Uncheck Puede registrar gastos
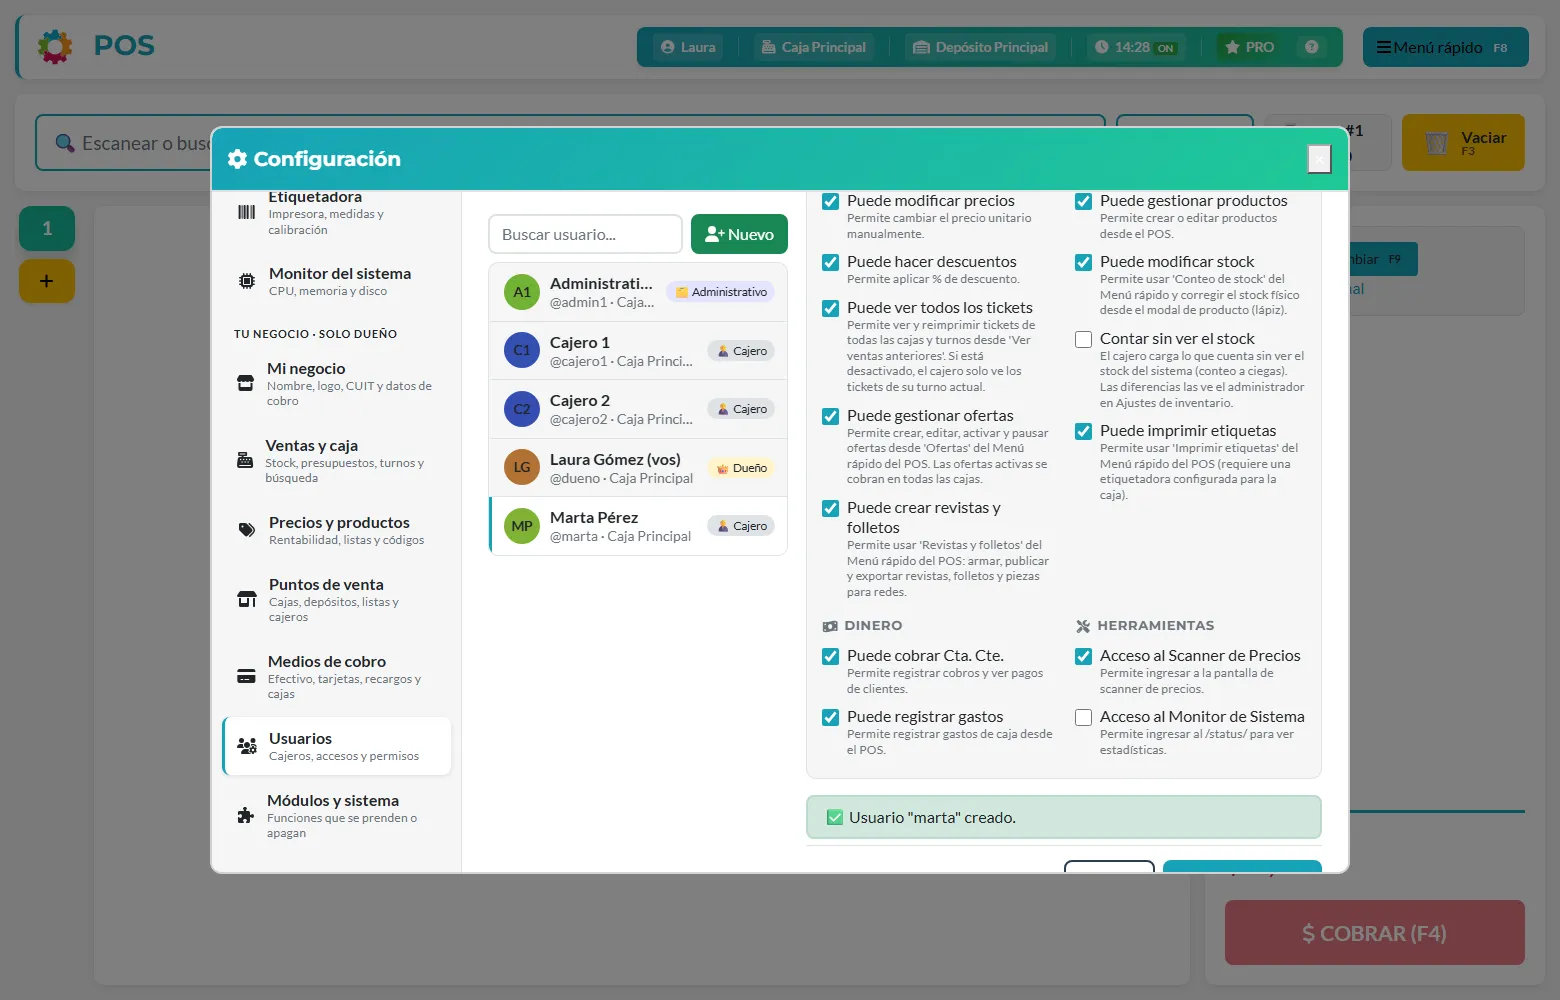 coord(830,717)
